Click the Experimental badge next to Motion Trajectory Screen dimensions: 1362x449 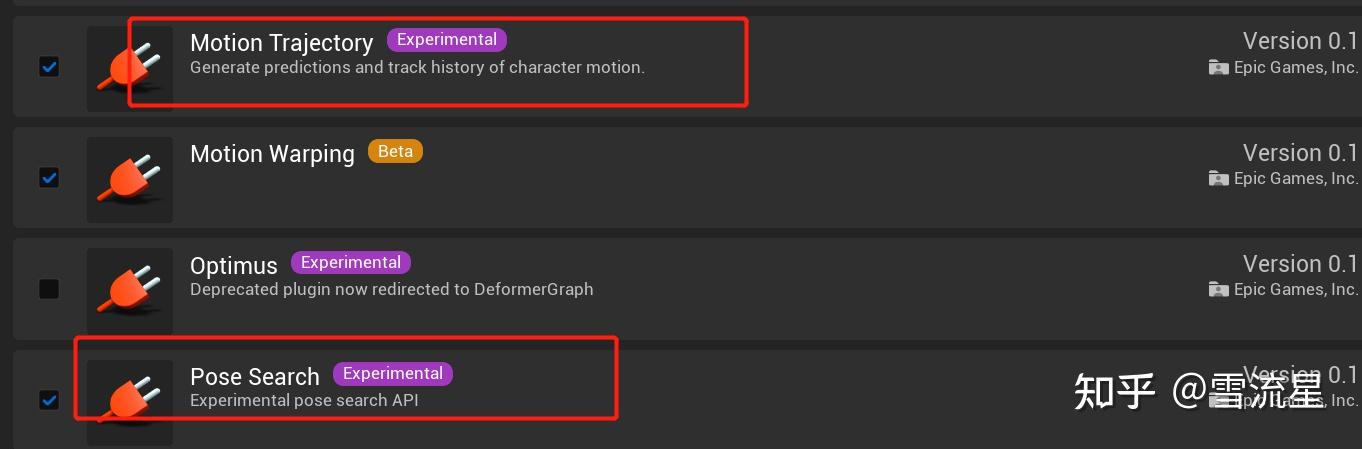click(447, 40)
